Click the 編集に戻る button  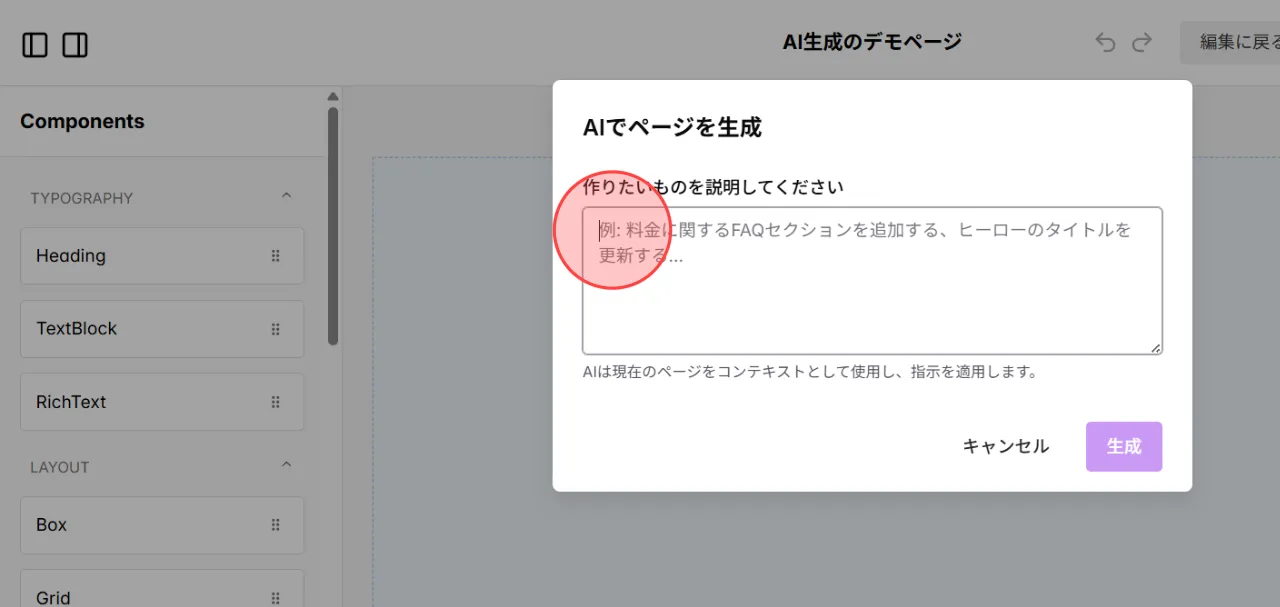[x=1230, y=43]
